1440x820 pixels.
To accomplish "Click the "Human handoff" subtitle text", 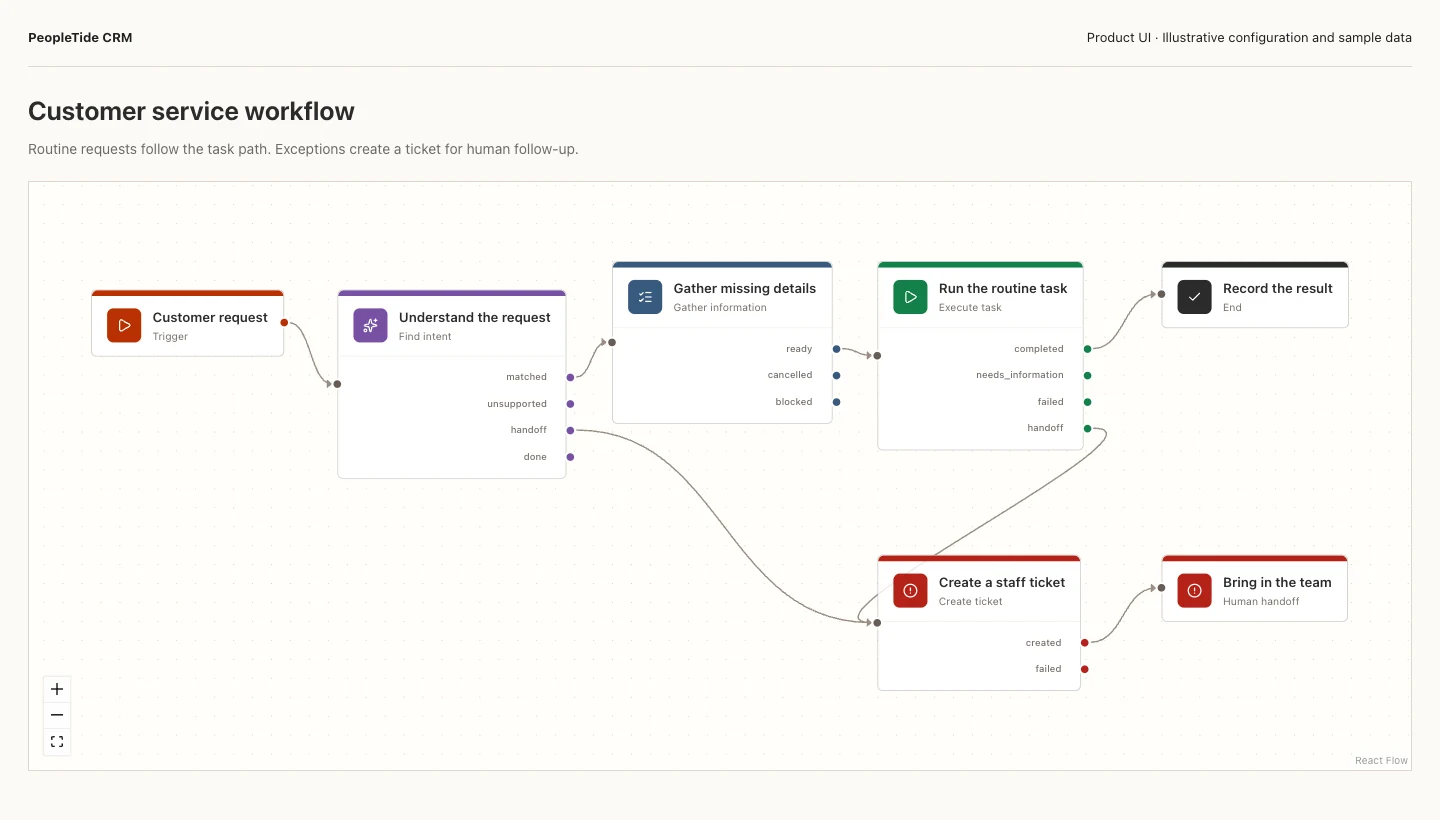I will point(1261,602).
